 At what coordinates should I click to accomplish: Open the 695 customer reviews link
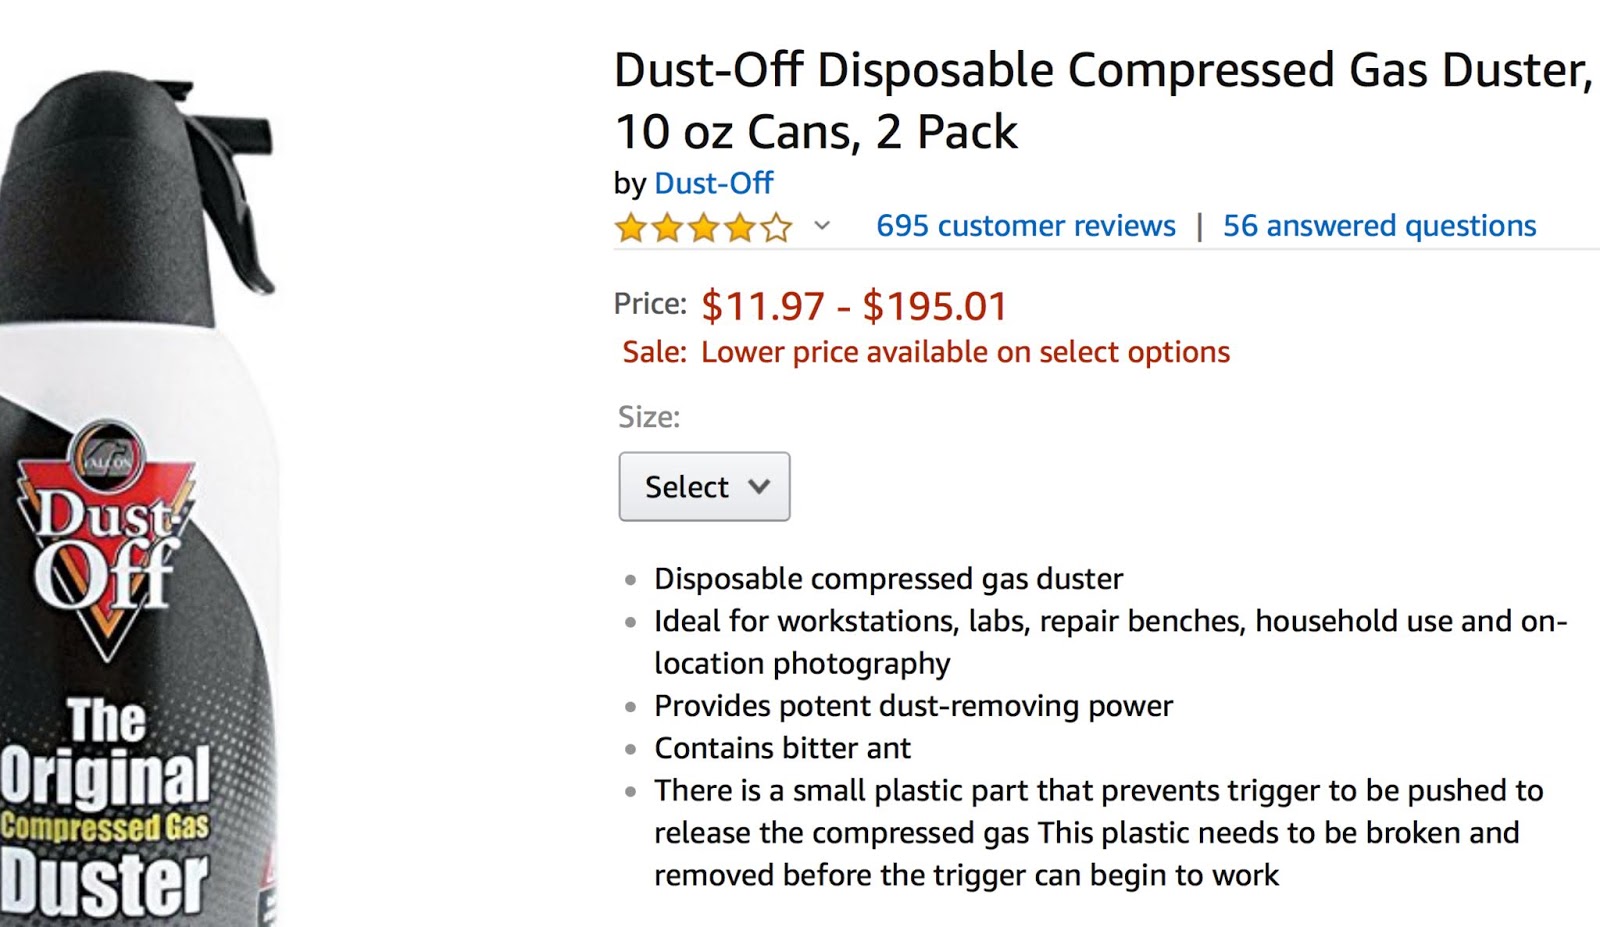point(1025,226)
